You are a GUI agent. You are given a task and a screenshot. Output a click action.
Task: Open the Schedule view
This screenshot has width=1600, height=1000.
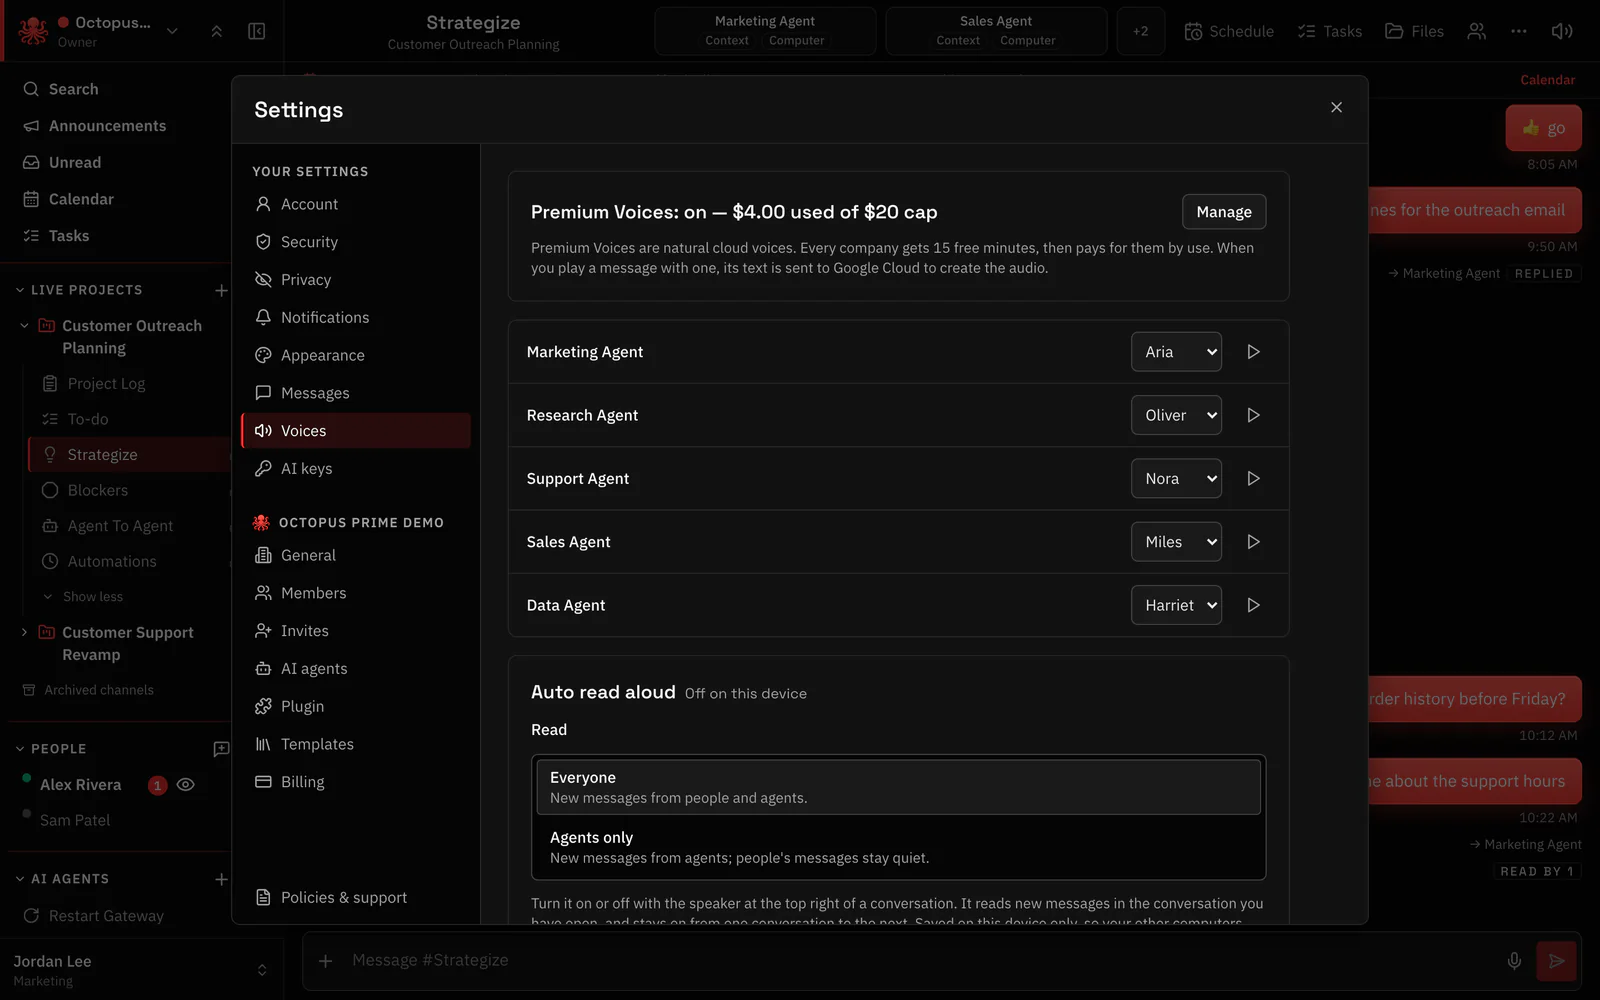pyautogui.click(x=1229, y=31)
